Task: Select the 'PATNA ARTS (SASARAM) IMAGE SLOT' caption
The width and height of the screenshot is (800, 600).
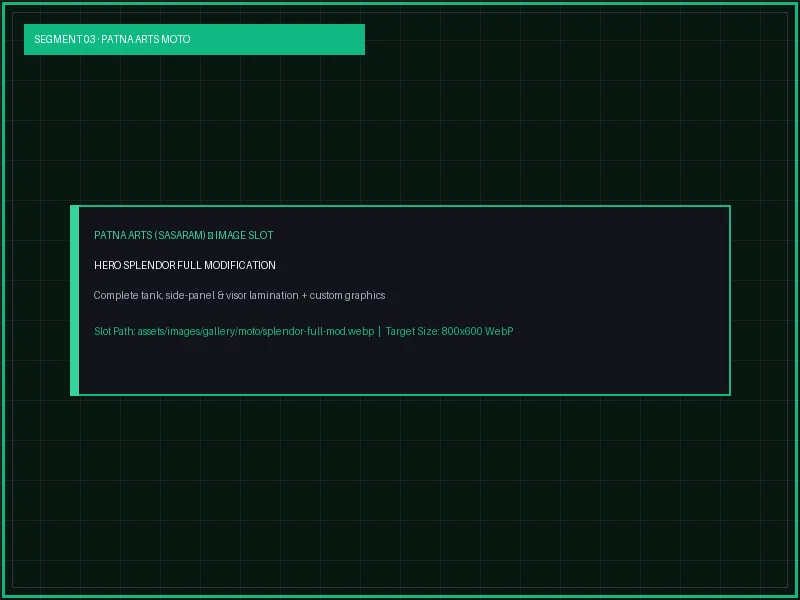Action: [x=184, y=235]
